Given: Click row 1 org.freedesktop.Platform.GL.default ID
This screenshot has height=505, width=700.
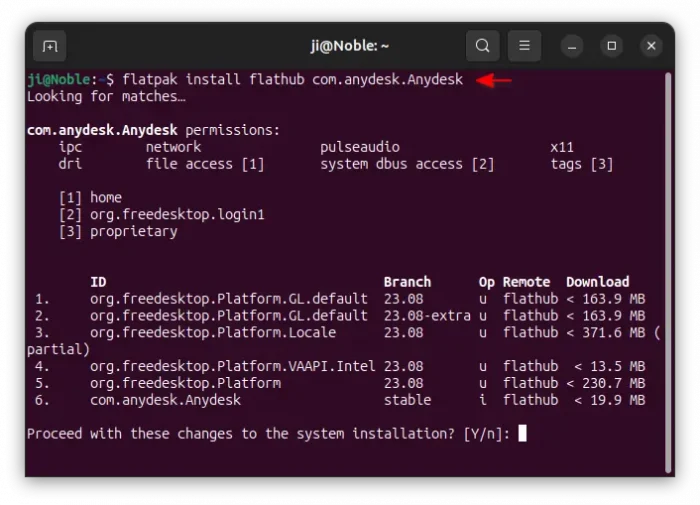Looking at the screenshot, I should 229,299.
